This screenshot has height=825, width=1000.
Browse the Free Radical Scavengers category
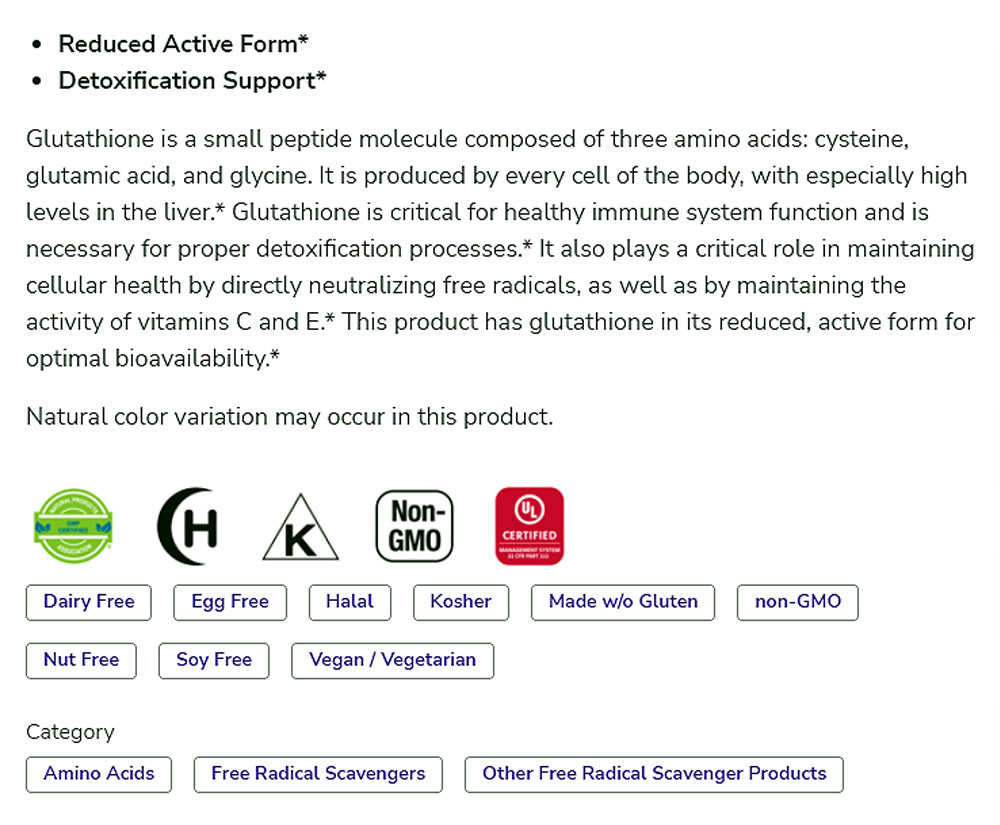coord(318,774)
